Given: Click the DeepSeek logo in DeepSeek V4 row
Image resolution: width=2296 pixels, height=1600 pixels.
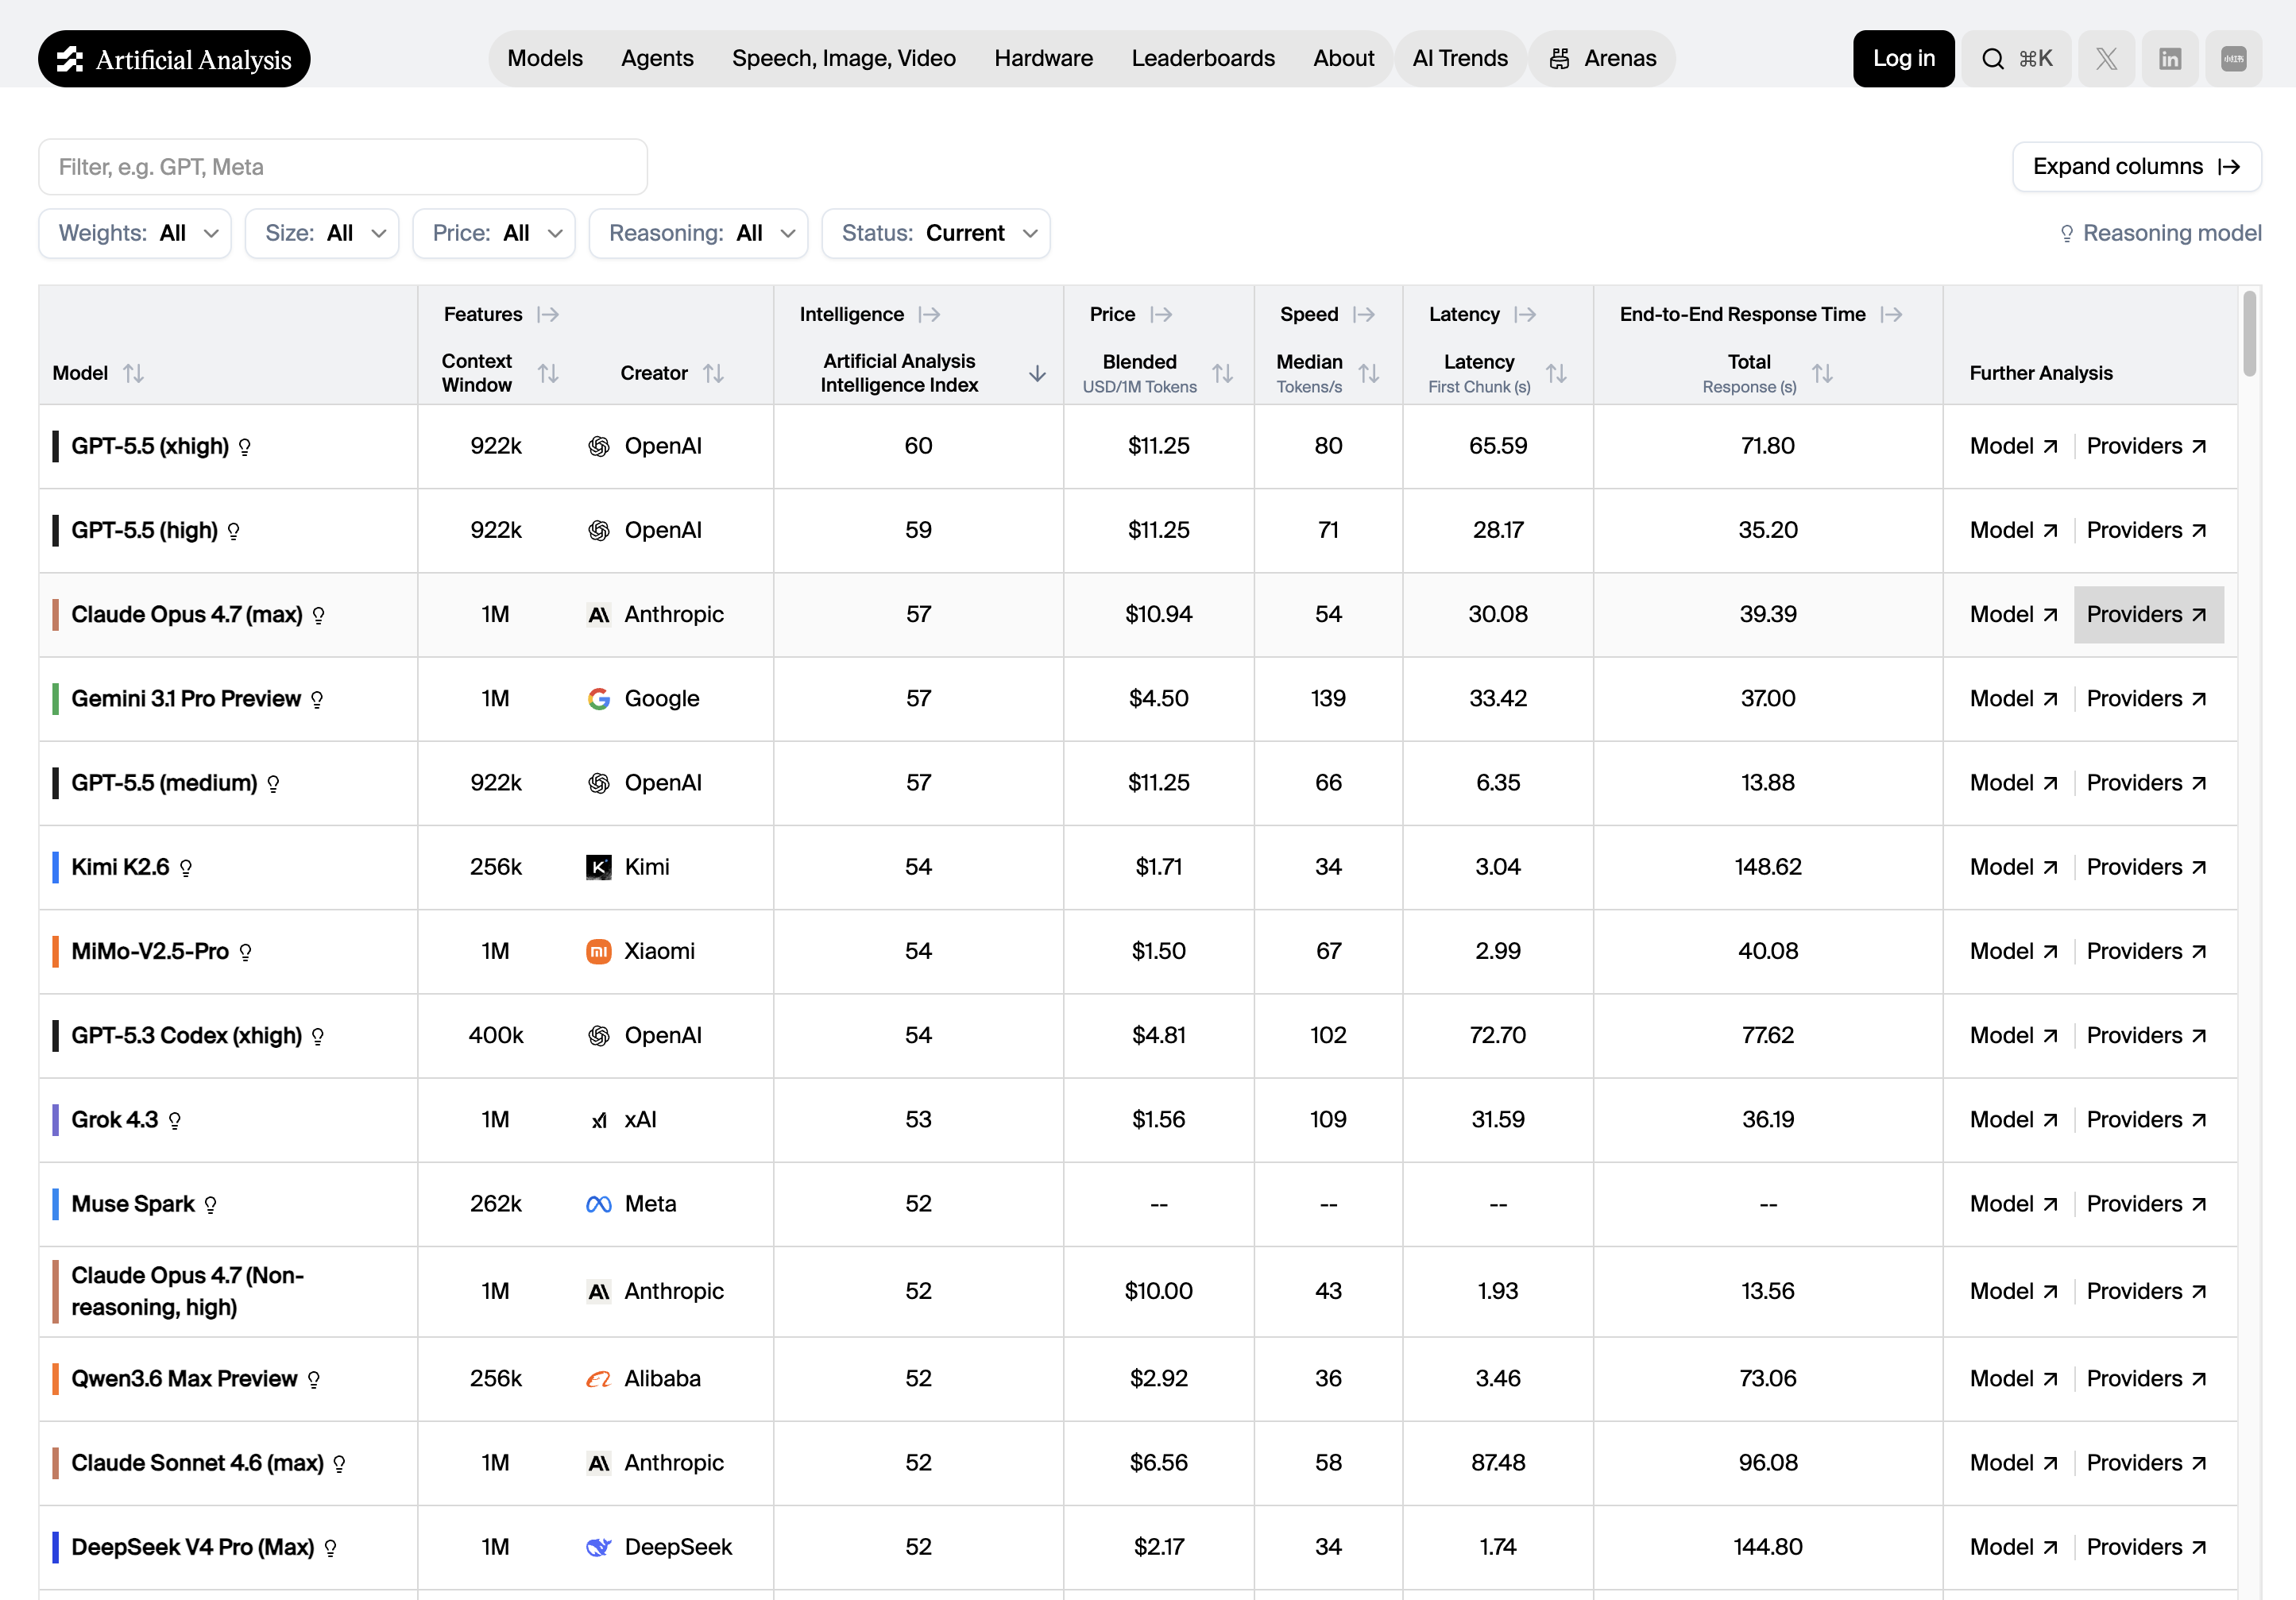Looking at the screenshot, I should pyautogui.click(x=598, y=1547).
